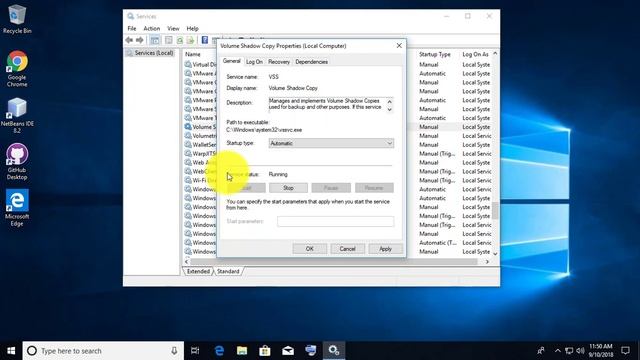Click the services list horizontal scrollbar right arrow
640x360 pixels.
click(487, 262)
